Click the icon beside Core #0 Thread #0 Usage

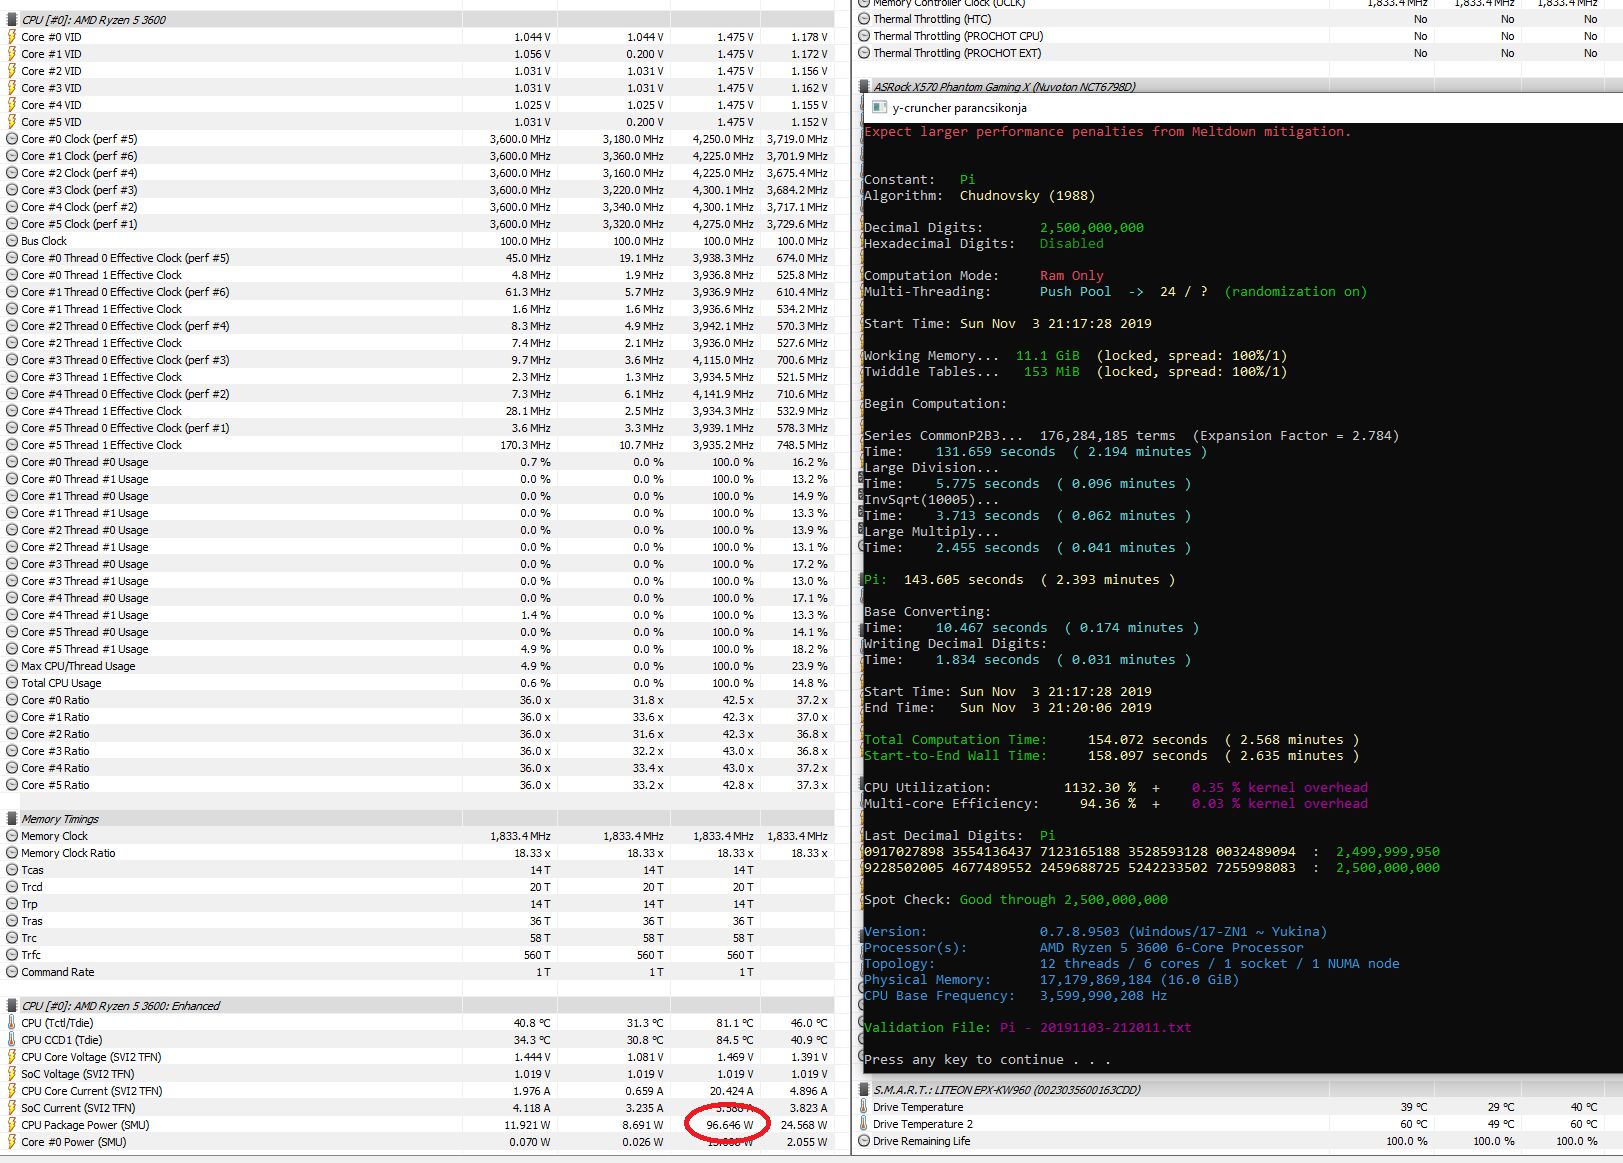point(12,462)
